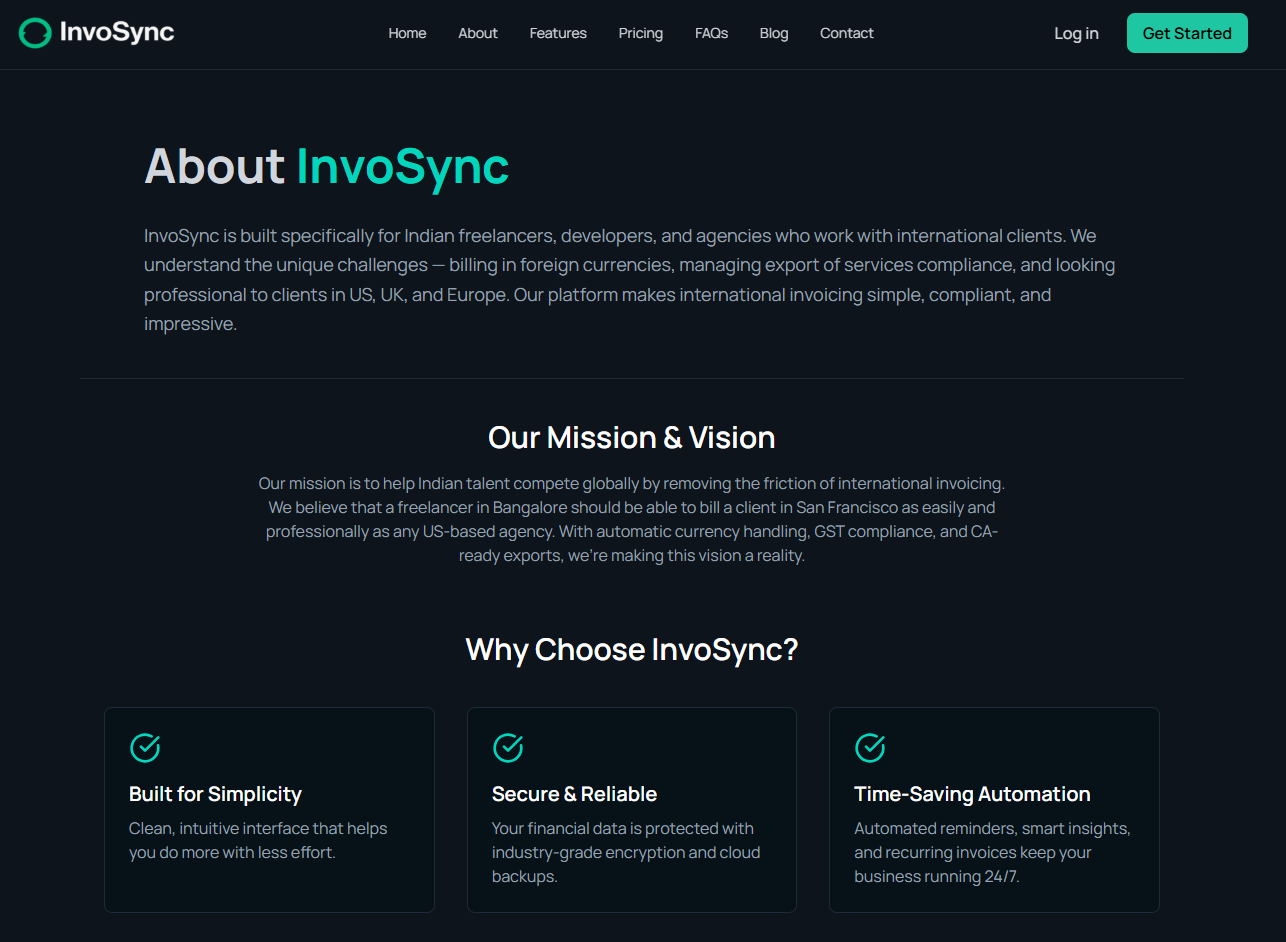Open the Pricing section

tap(640, 33)
